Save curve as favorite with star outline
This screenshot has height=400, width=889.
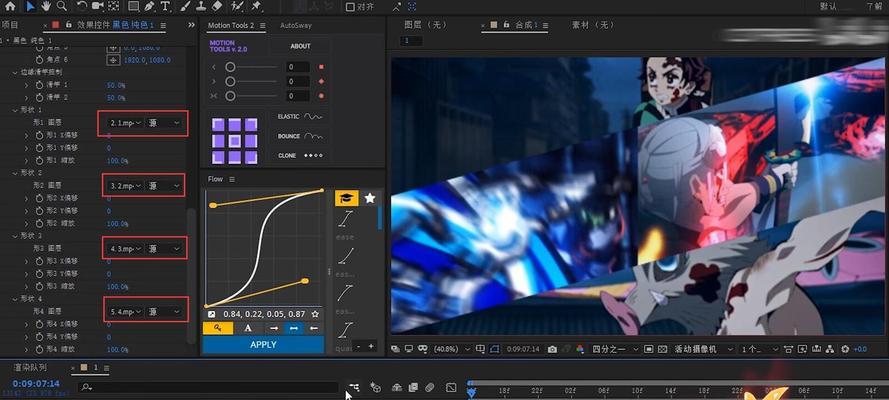tap(315, 314)
